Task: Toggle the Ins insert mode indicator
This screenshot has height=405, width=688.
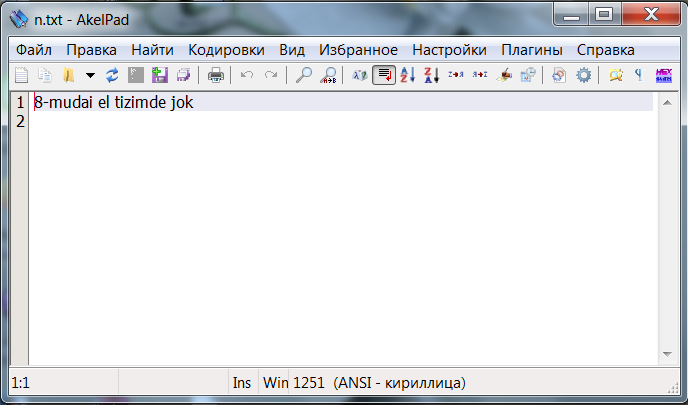Action: click(x=242, y=383)
